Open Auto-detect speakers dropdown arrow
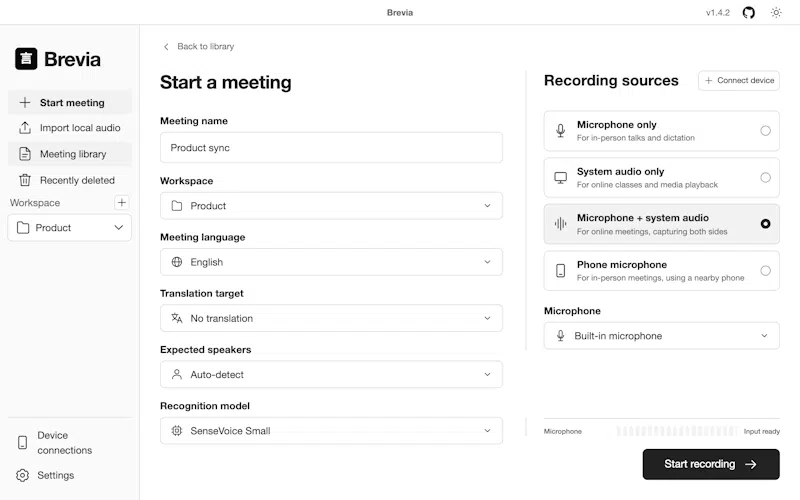This screenshot has height=500, width=800. pyautogui.click(x=487, y=374)
